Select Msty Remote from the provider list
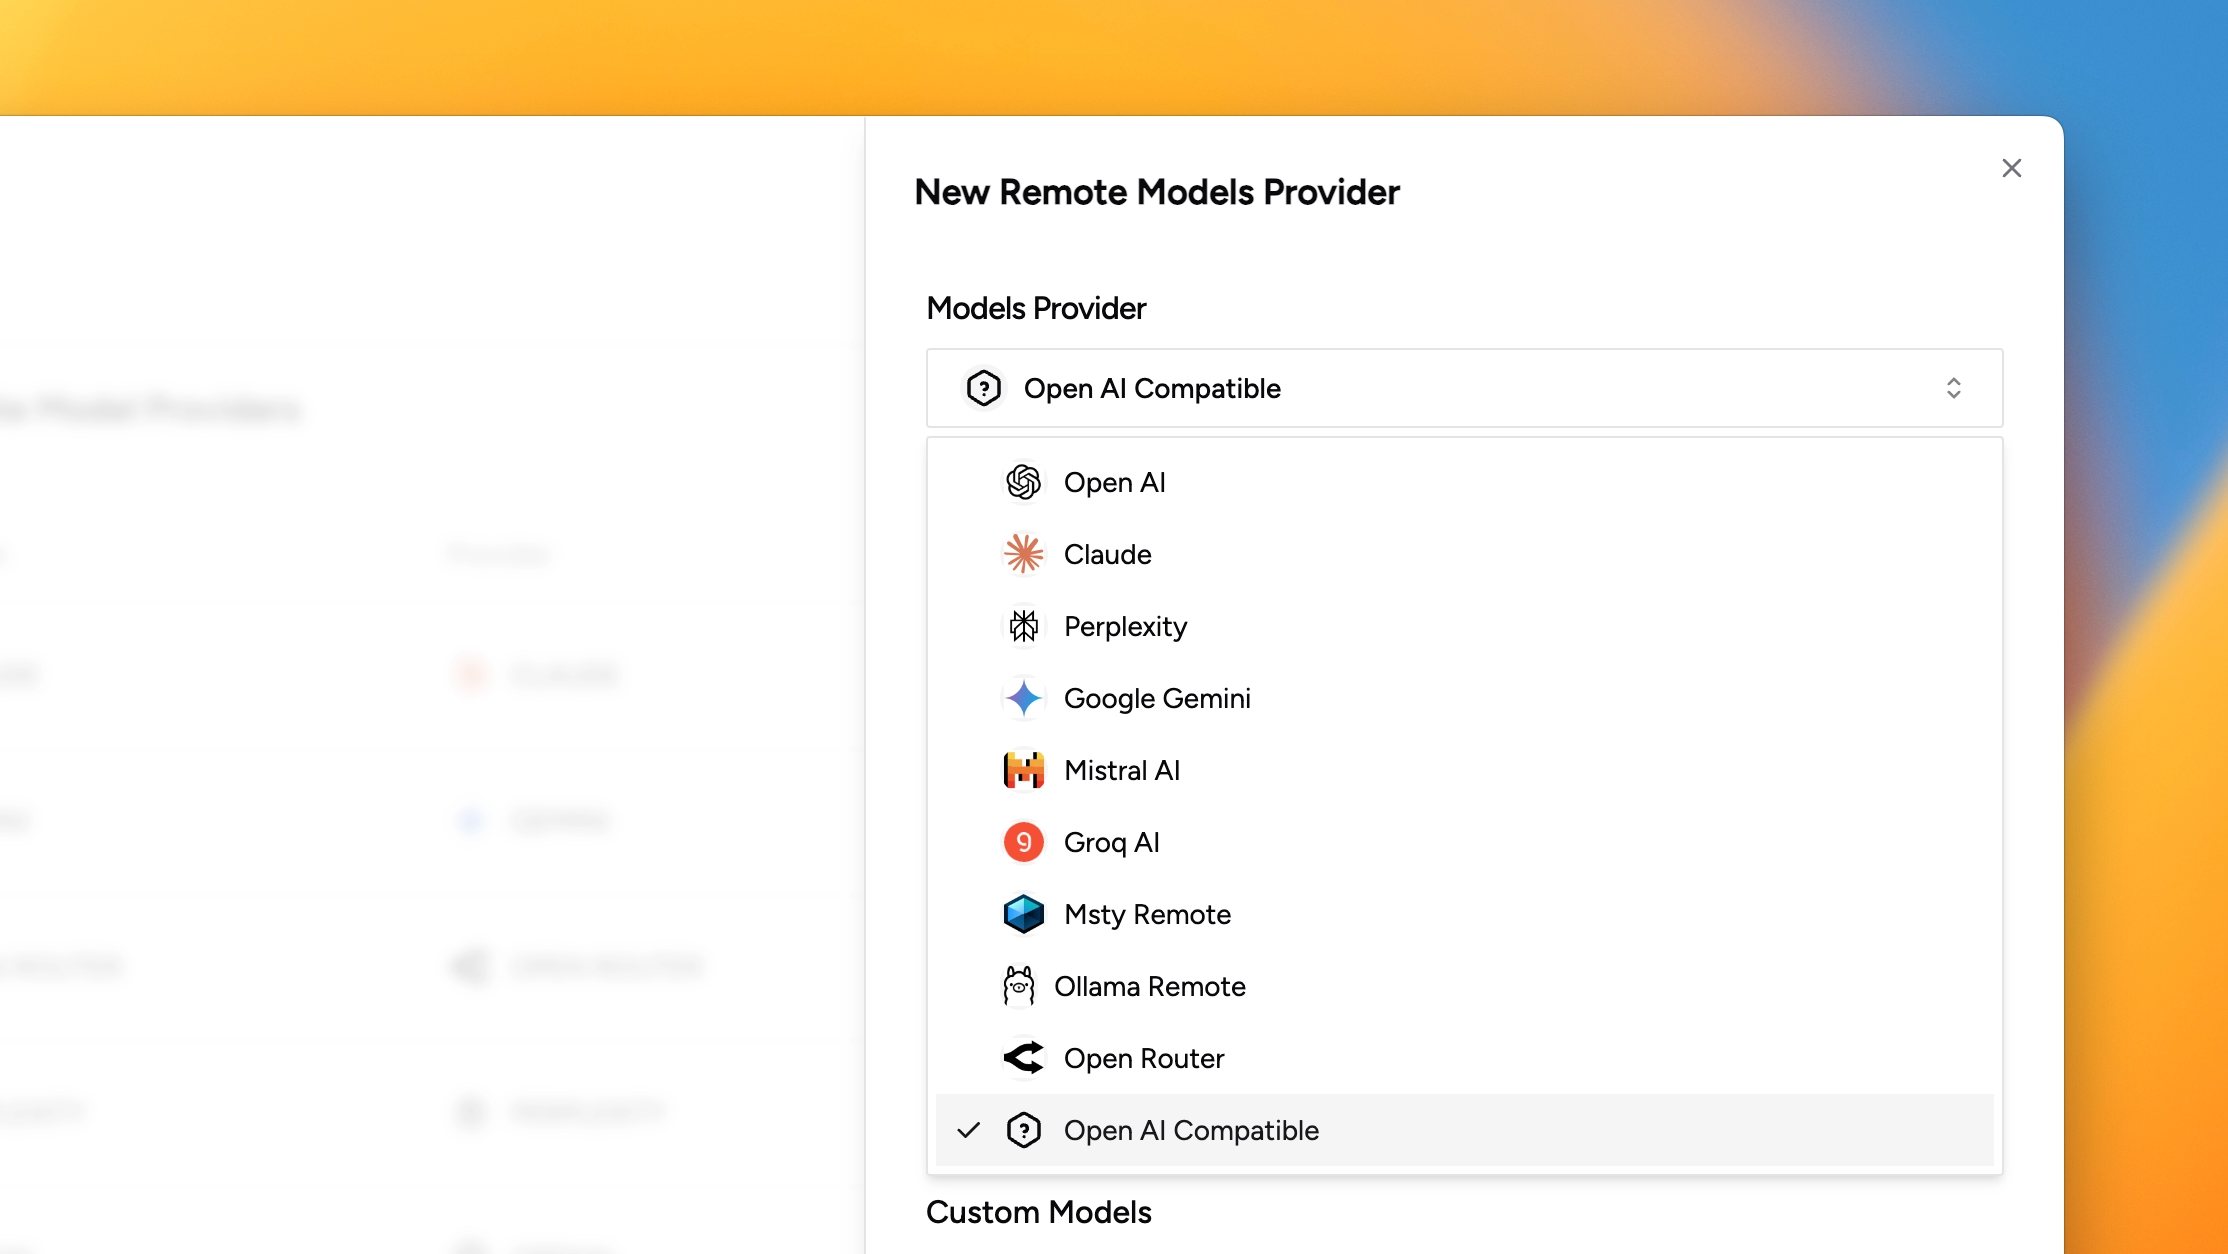Viewport: 2228px width, 1254px height. coord(1147,914)
